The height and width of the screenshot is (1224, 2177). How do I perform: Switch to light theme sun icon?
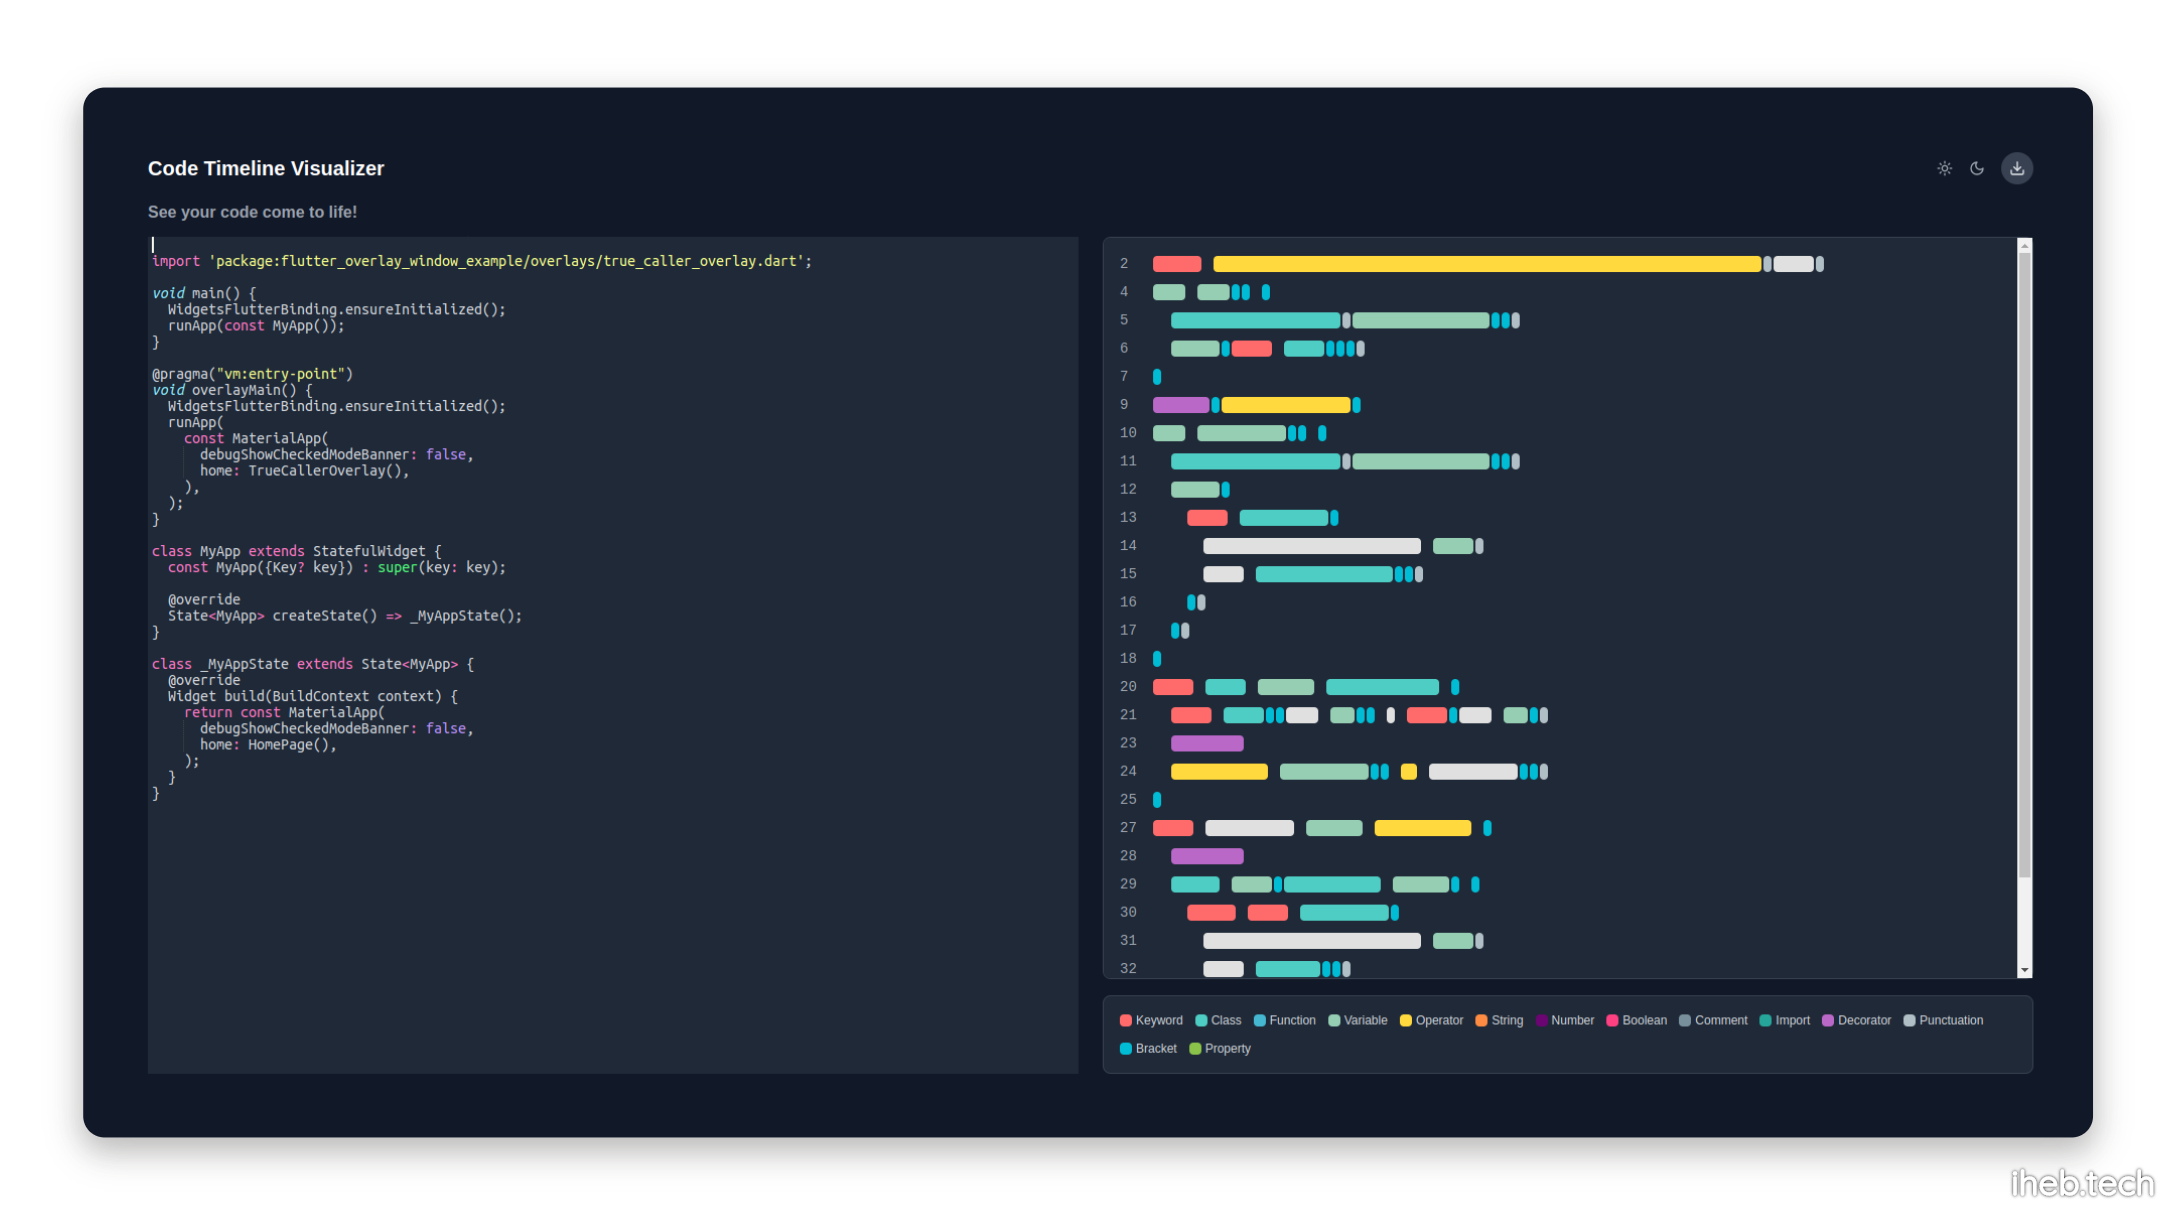click(x=1944, y=168)
